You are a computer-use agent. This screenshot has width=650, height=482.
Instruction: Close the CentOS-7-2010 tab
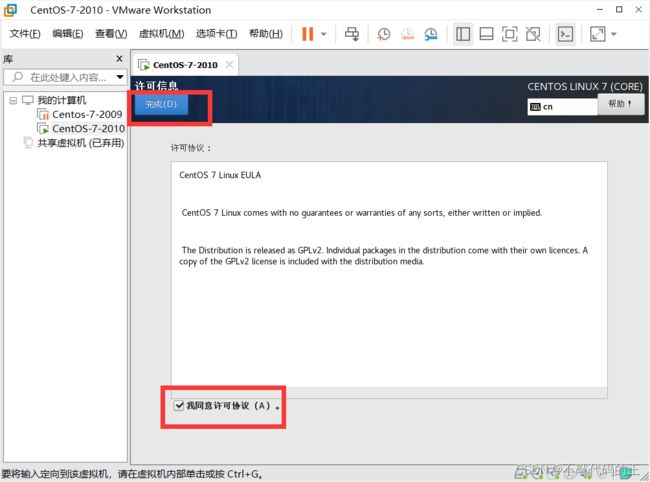click(229, 65)
